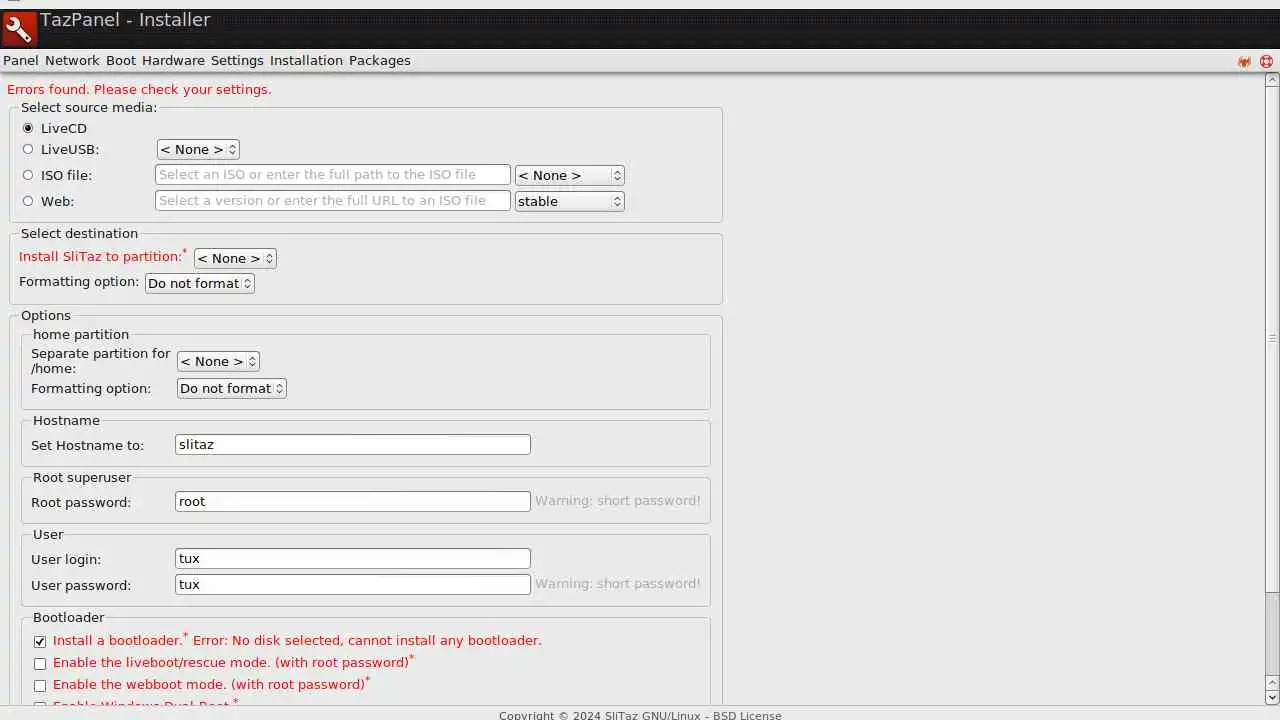1280x720 pixels.
Task: Open Separate partition for /home dropdown
Action: coord(218,361)
